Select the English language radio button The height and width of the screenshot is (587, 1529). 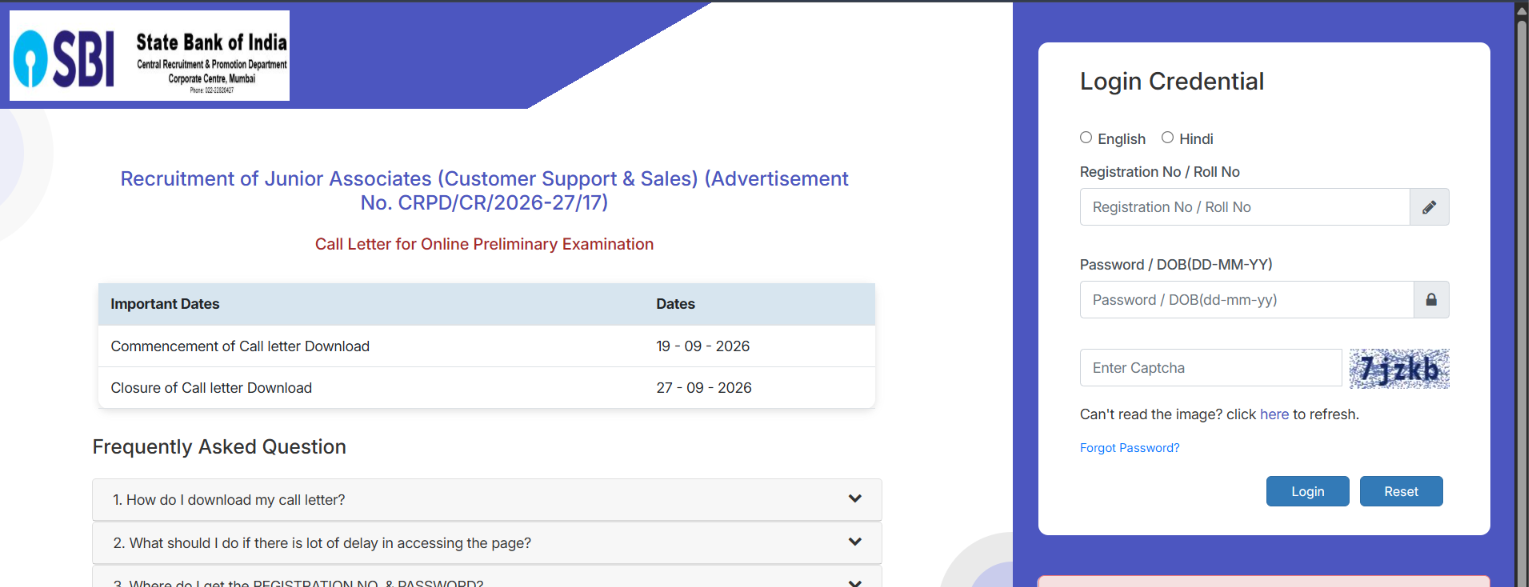(x=1086, y=138)
